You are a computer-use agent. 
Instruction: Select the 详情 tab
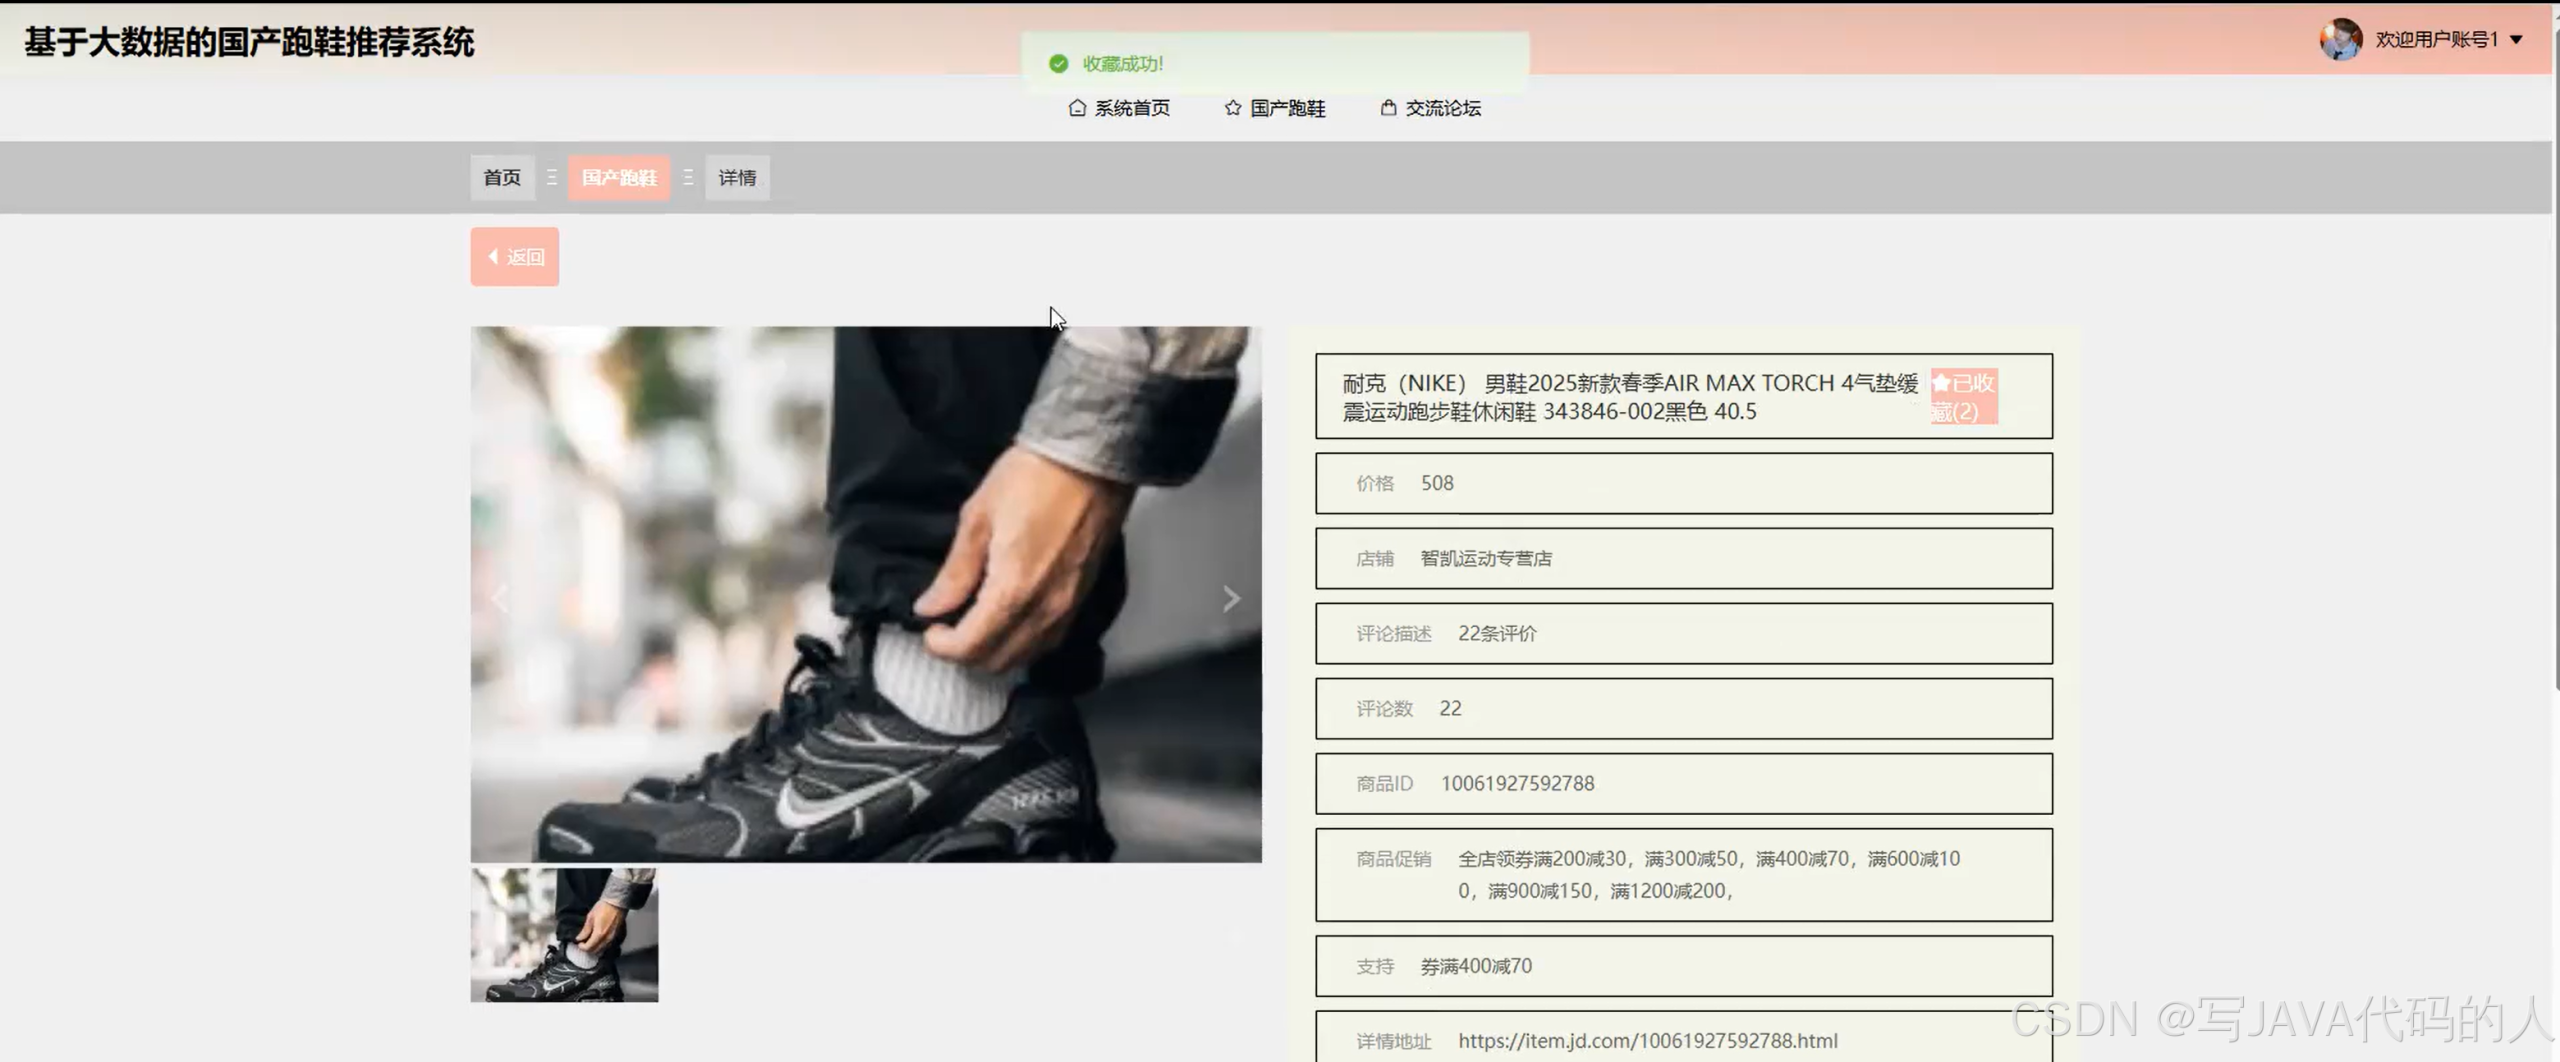pyautogui.click(x=737, y=177)
